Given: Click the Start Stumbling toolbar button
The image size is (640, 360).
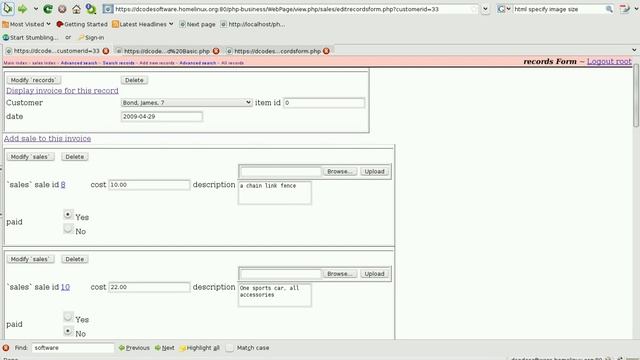Looking at the screenshot, I should coord(31,37).
